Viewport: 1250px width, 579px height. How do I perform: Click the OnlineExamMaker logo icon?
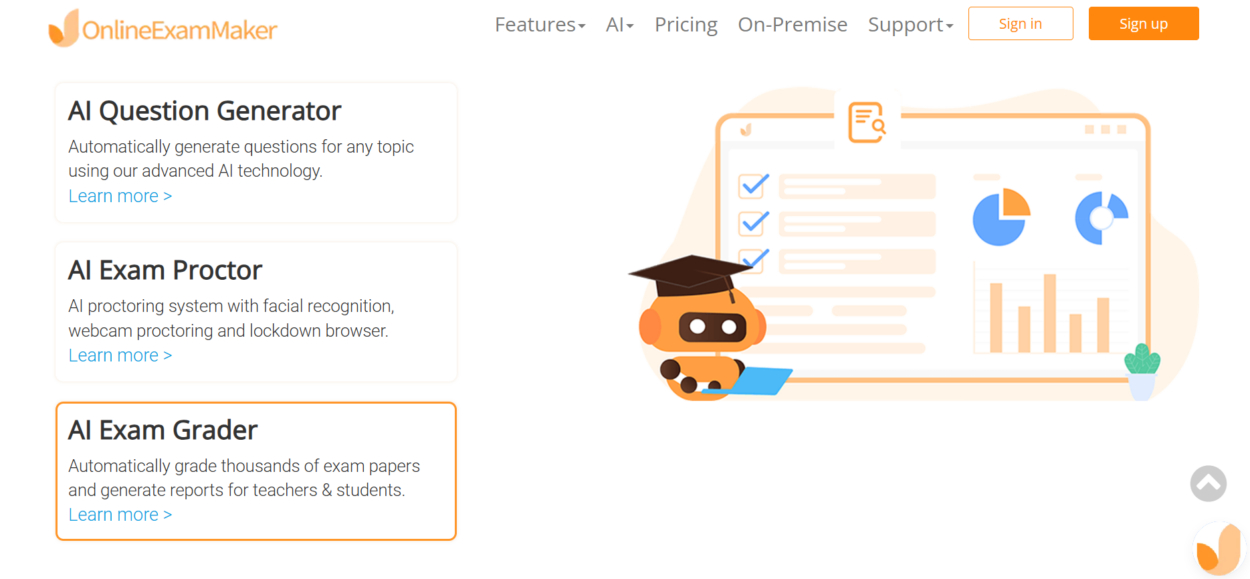pos(62,28)
